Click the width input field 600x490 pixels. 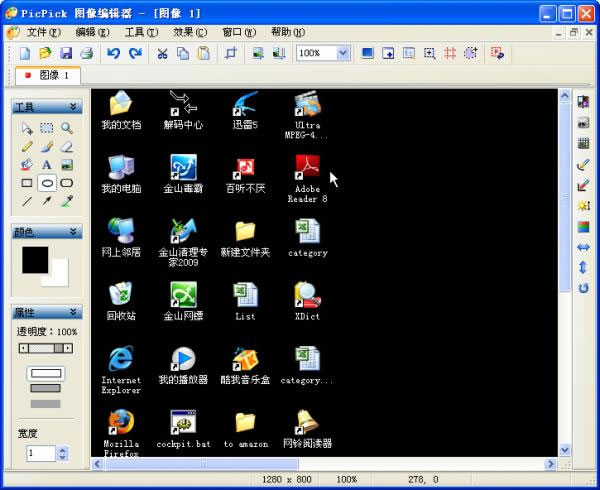41,453
